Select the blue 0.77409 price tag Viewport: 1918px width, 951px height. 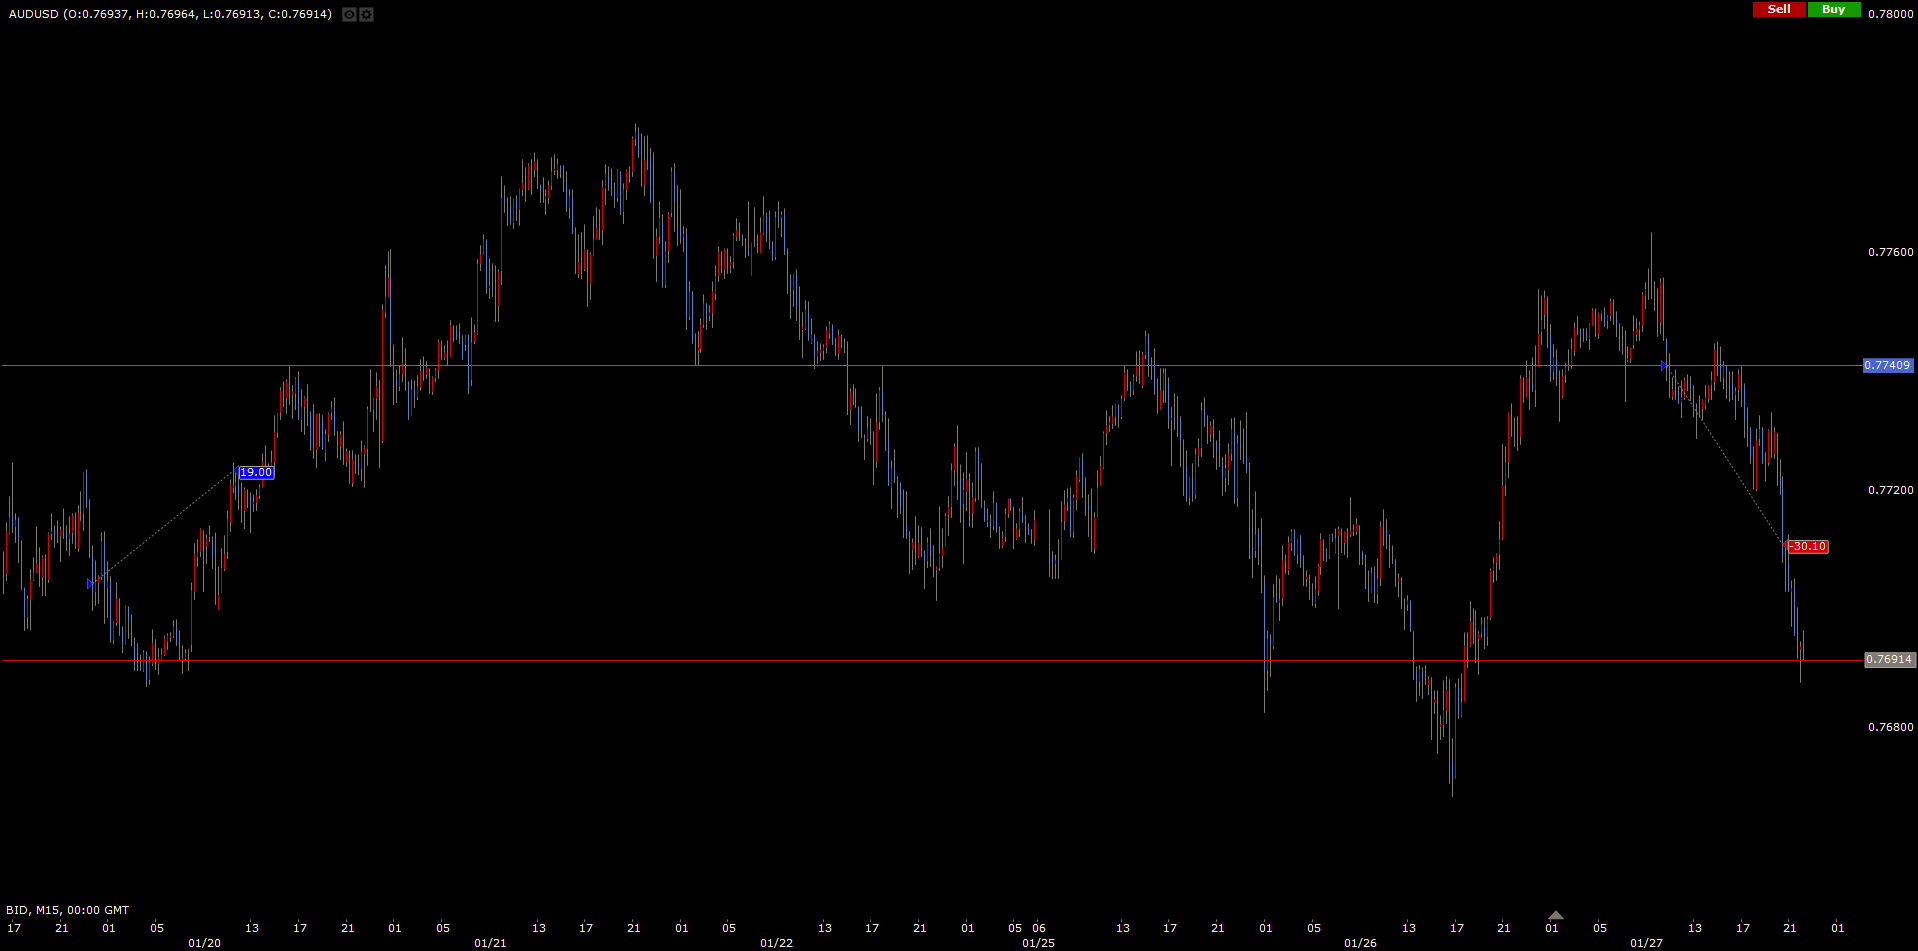pyautogui.click(x=1887, y=366)
